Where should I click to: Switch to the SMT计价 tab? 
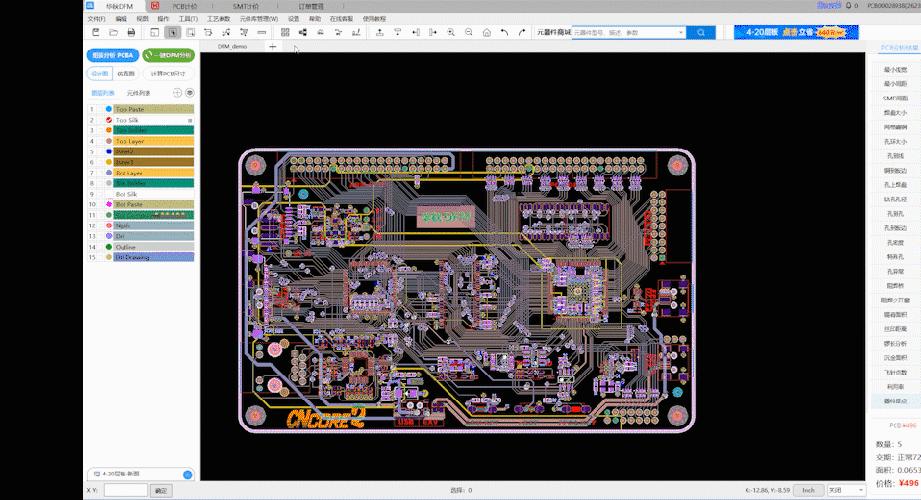click(246, 6)
